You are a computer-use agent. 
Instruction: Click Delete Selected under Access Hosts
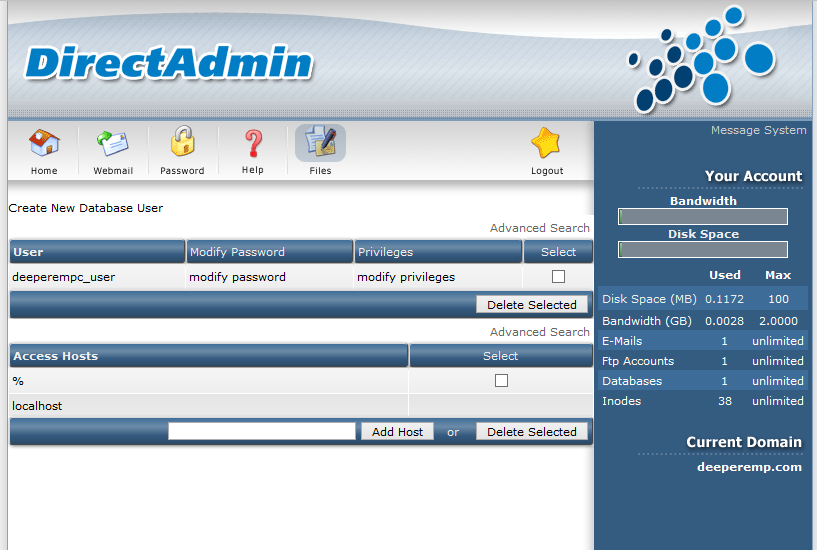pos(531,432)
